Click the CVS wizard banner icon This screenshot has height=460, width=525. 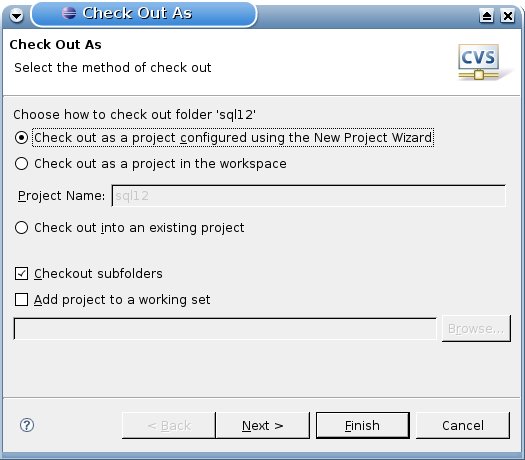[479, 62]
